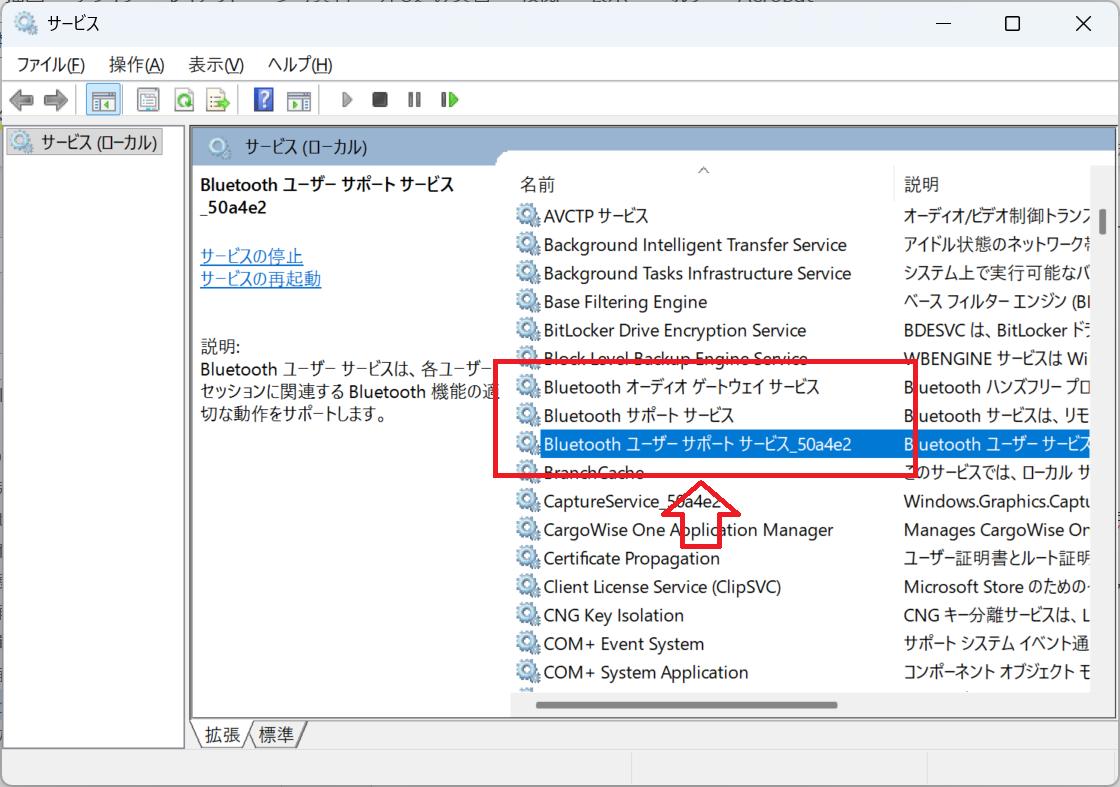Click the extended view toolbar icon
Viewport: 1120px width, 787px height.
coord(300,99)
